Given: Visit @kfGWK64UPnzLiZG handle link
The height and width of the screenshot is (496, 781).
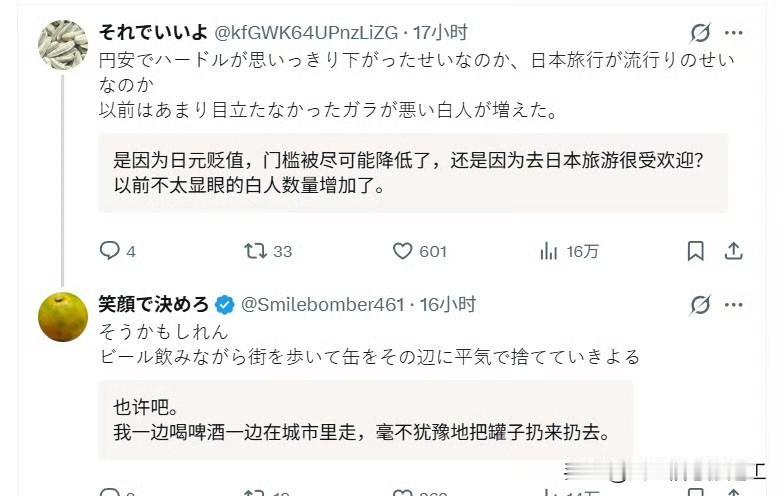Looking at the screenshot, I should pyautogui.click(x=306, y=33).
